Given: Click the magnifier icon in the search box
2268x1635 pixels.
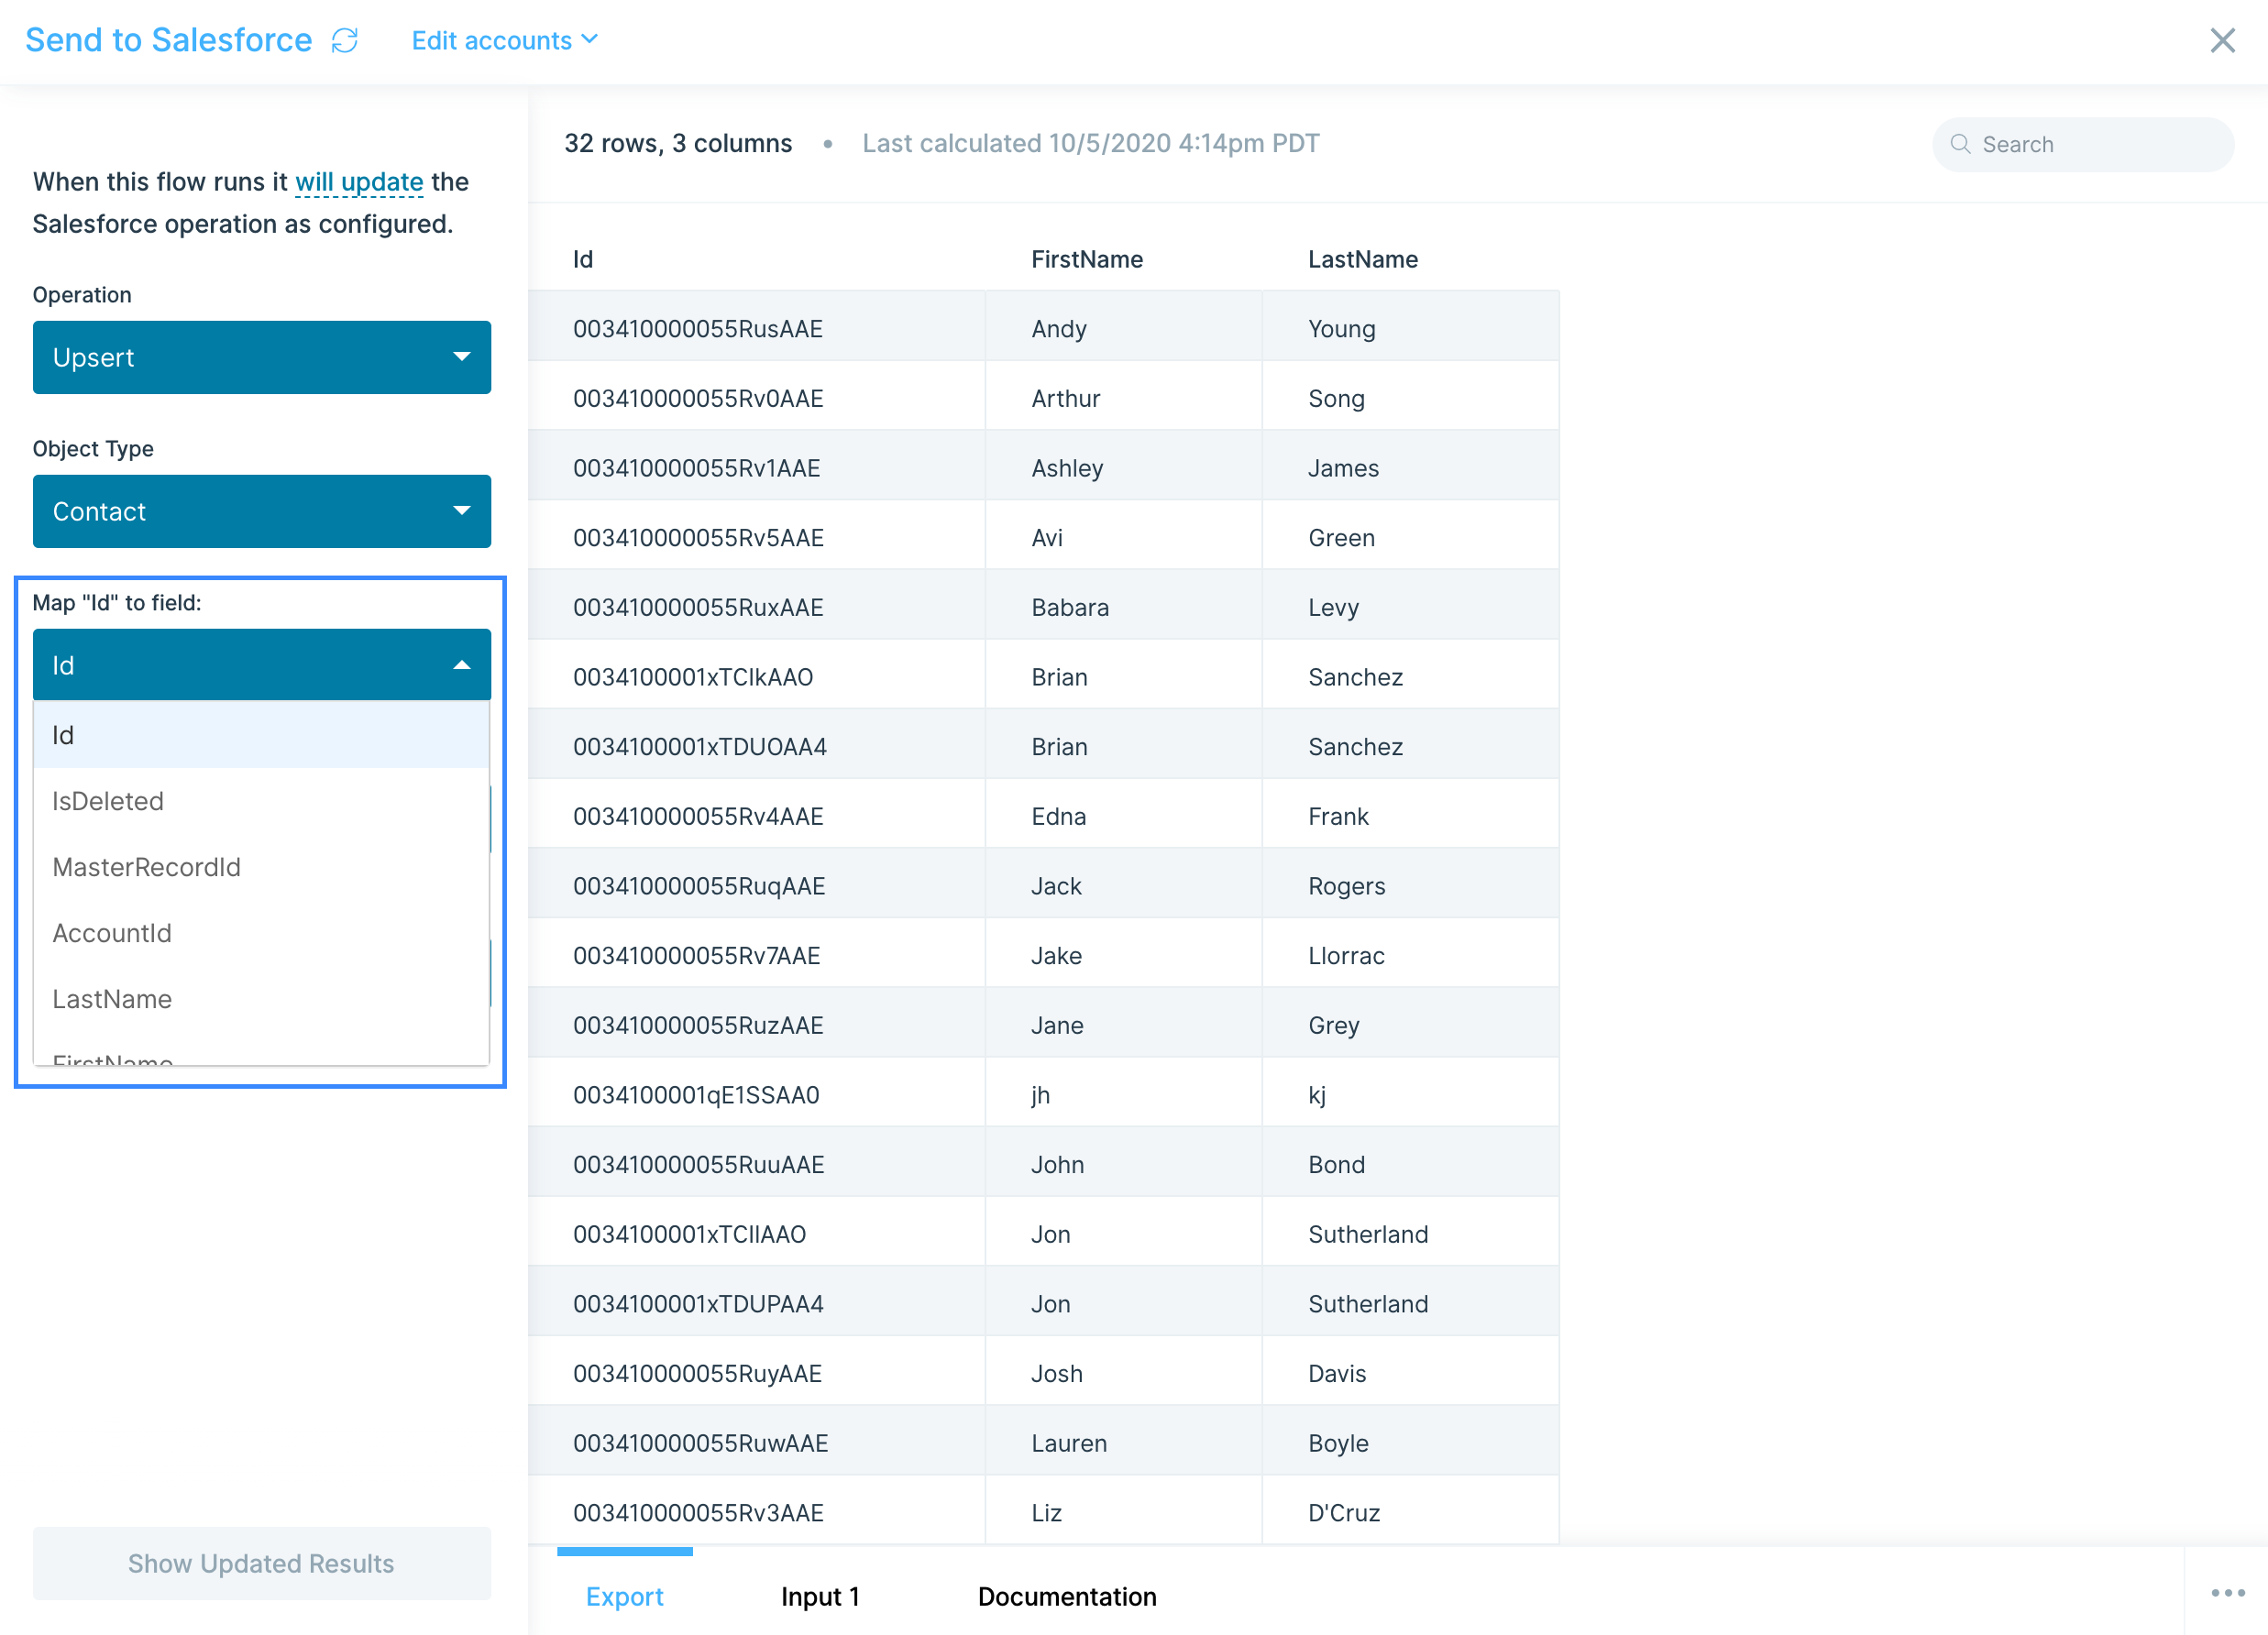Looking at the screenshot, I should point(1960,144).
